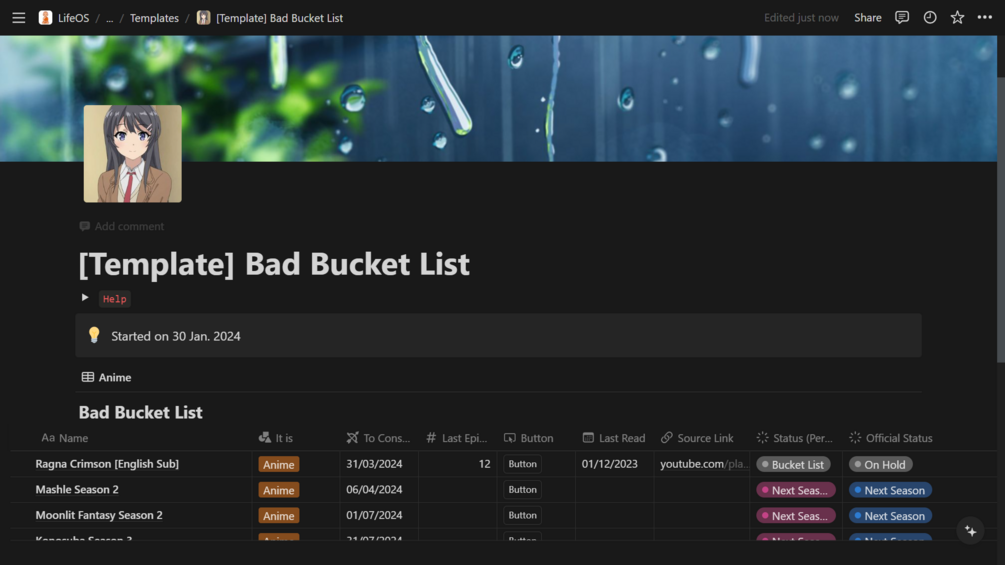Click the Button in Ragna Crimson row
The width and height of the screenshot is (1005, 565).
[x=522, y=464]
